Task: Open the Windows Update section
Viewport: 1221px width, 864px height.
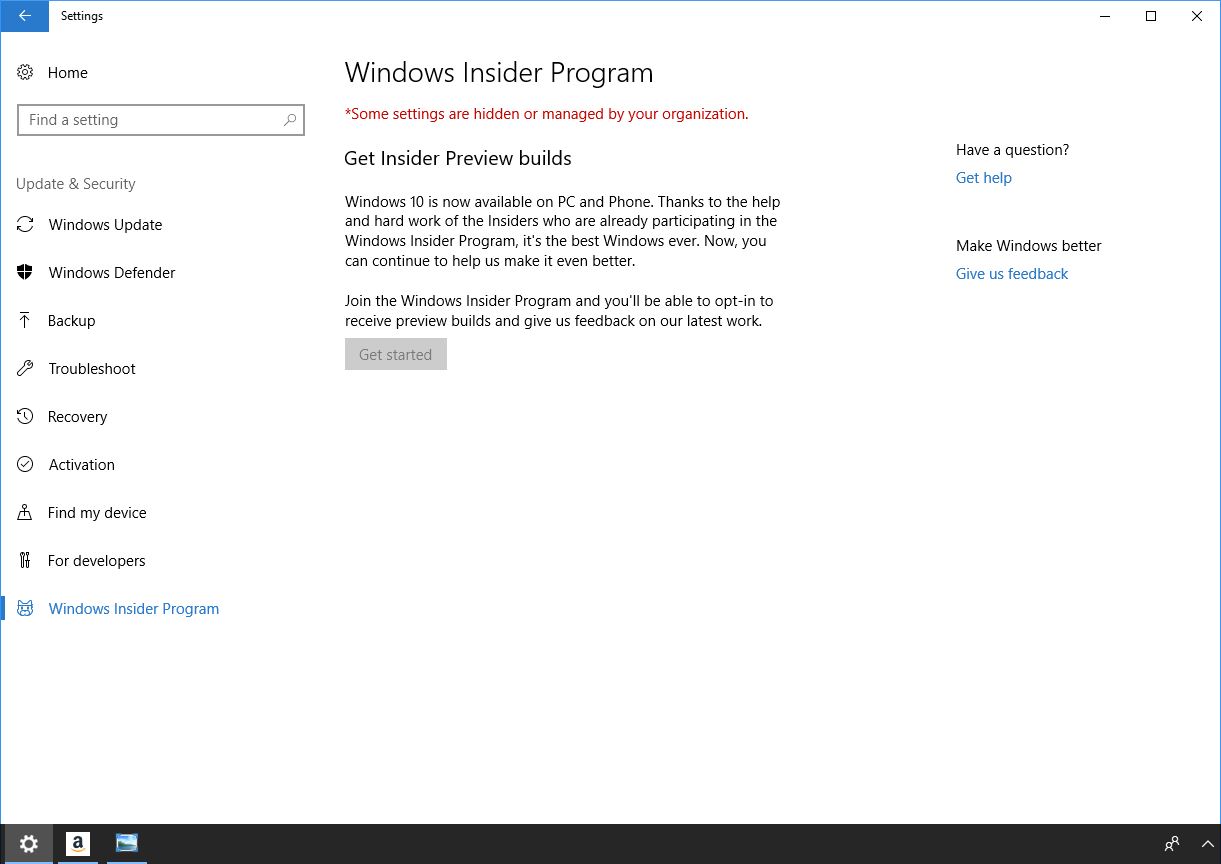Action: point(105,225)
